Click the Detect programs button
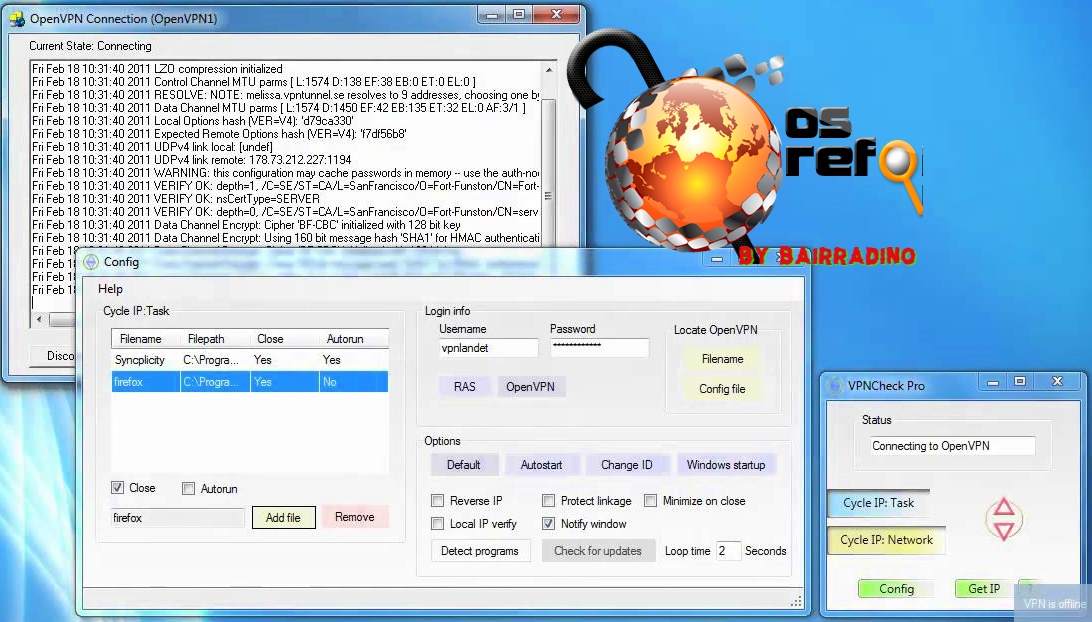 tap(480, 551)
